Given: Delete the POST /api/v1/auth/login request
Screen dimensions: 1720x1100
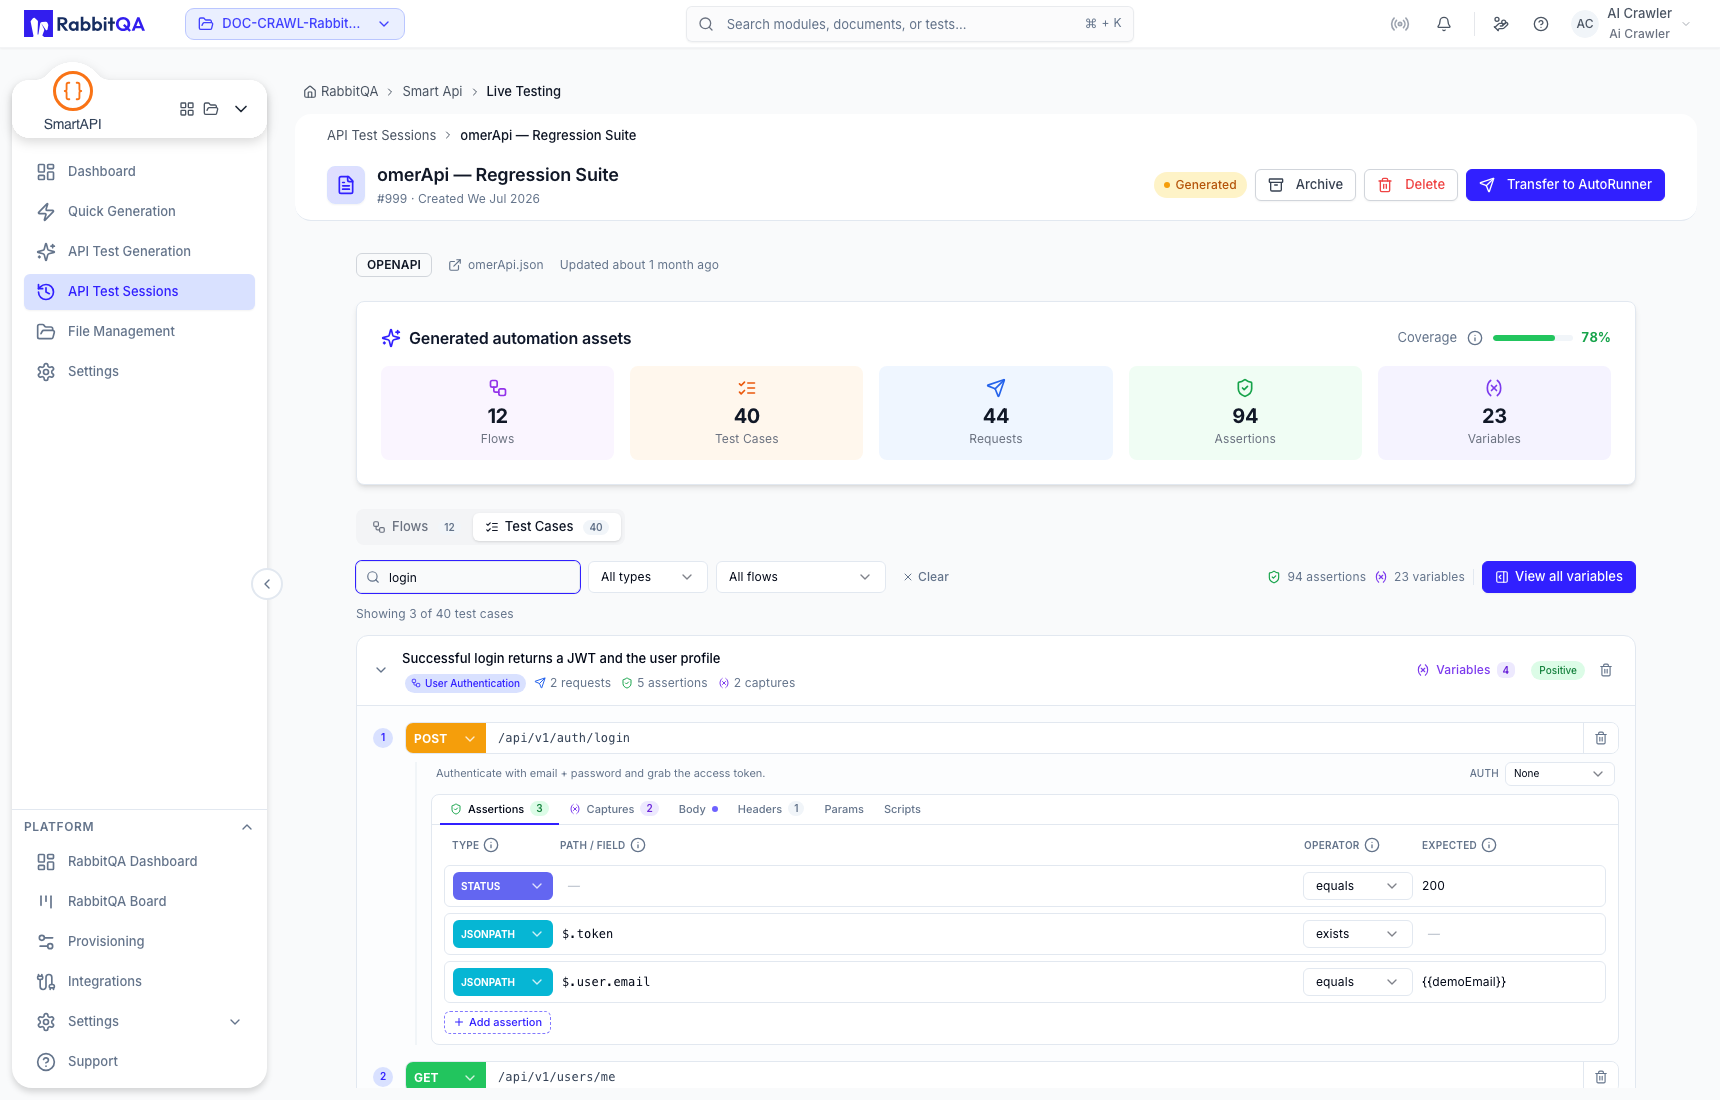Looking at the screenshot, I should click(1601, 738).
